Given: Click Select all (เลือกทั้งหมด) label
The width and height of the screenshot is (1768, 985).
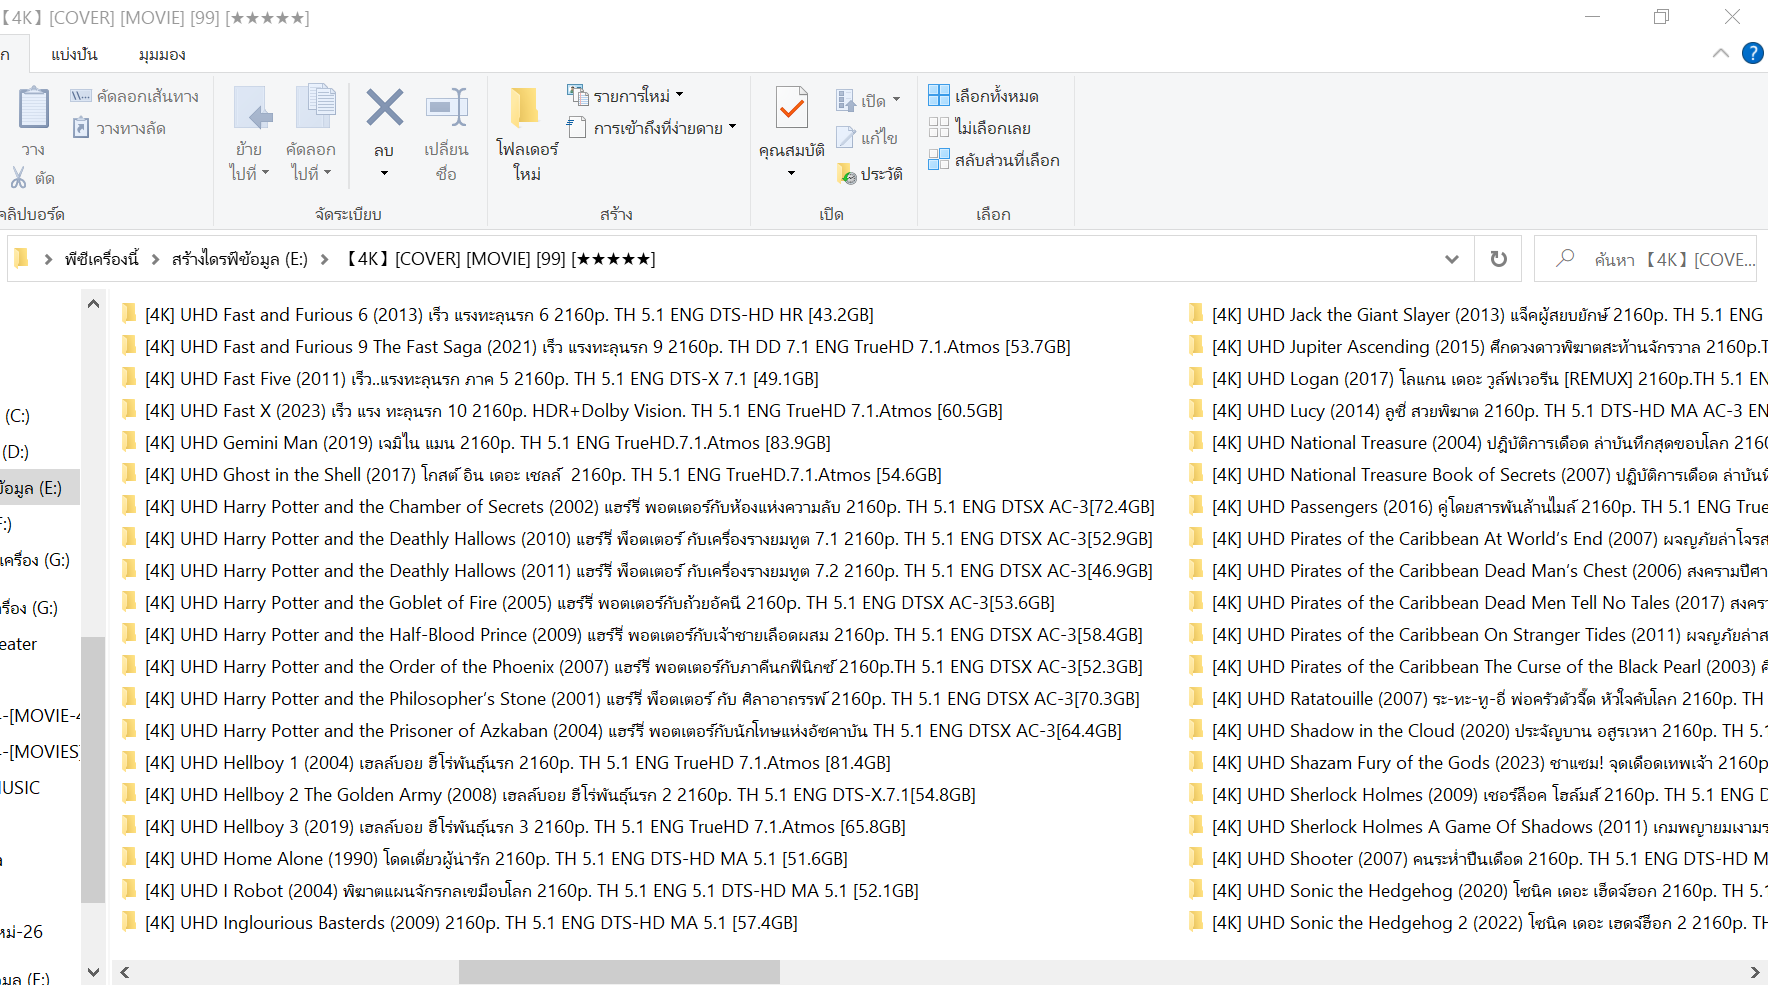Looking at the screenshot, I should pos(996,96).
